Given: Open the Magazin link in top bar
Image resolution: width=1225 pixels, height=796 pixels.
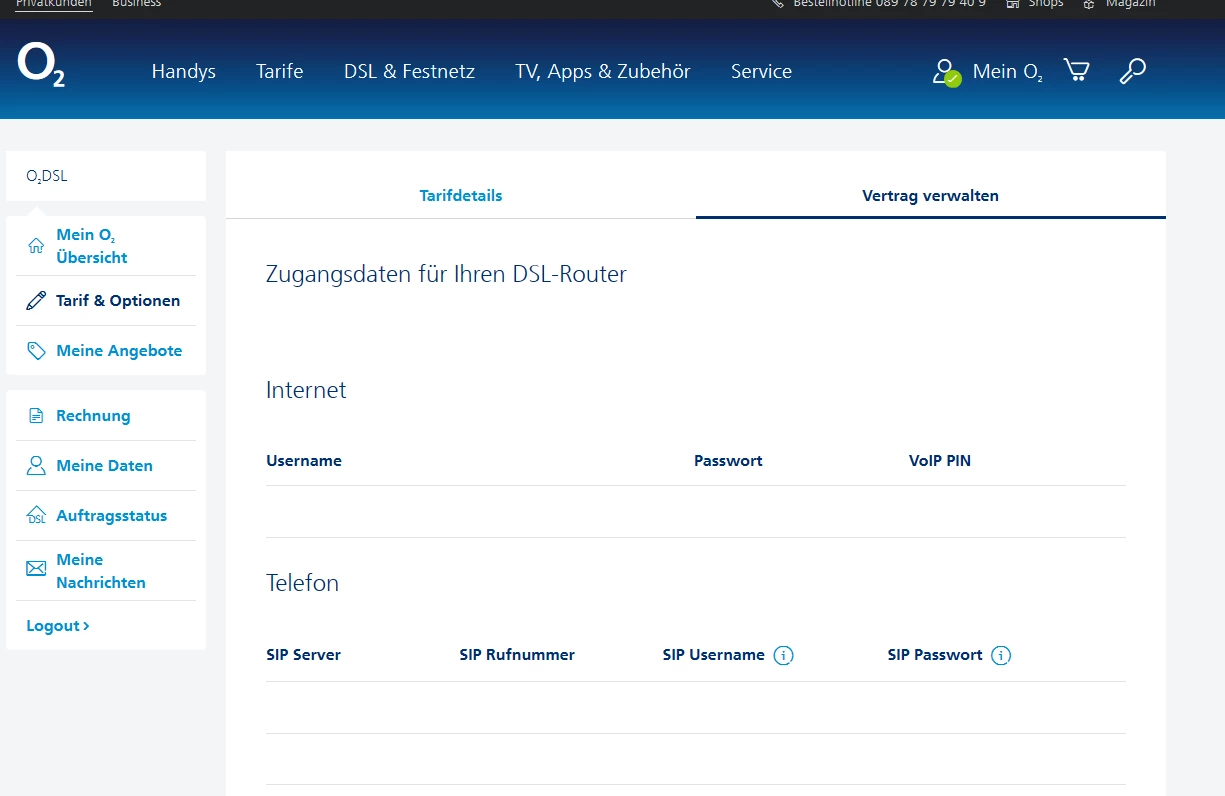Looking at the screenshot, I should click(x=1130, y=4).
